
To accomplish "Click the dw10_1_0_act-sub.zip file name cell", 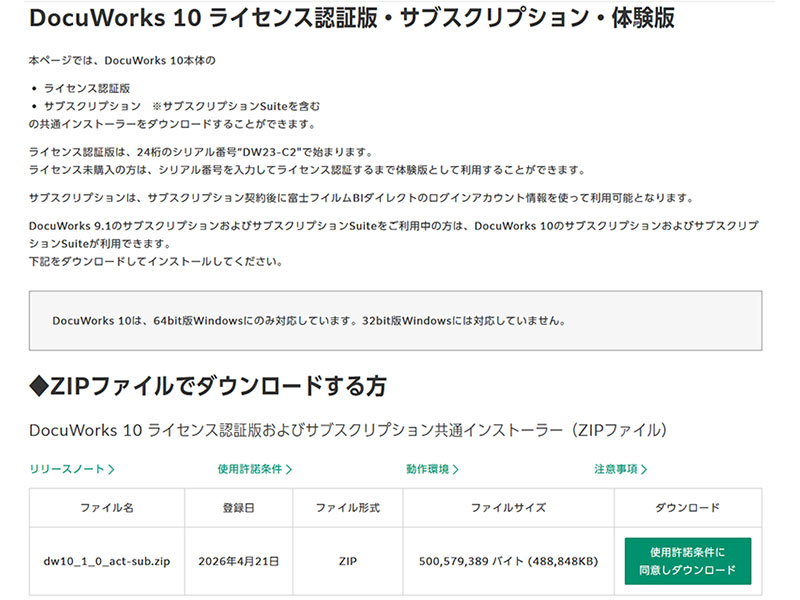I will pyautogui.click(x=107, y=561).
